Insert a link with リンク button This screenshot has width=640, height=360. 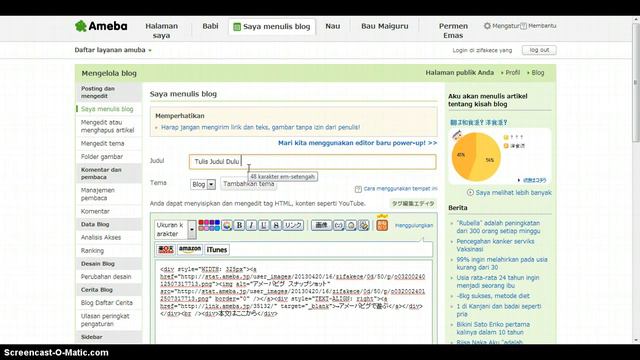(293, 225)
